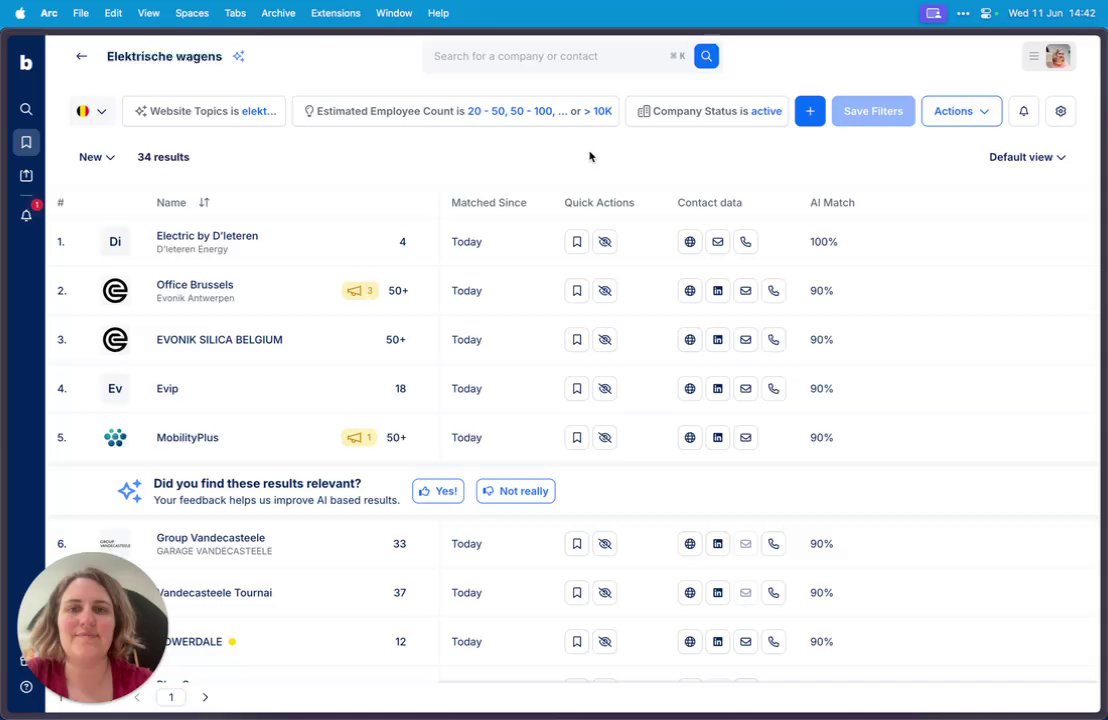
Task: Open website of Vandecasteele Tournai
Action: pos(690,593)
